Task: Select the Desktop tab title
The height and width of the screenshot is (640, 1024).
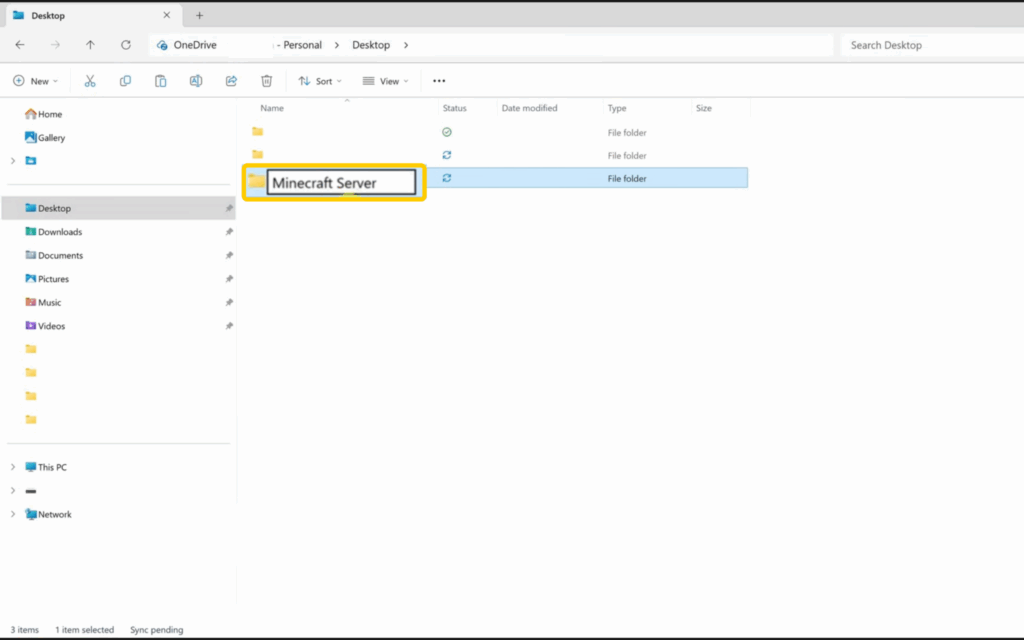Action: [48, 16]
